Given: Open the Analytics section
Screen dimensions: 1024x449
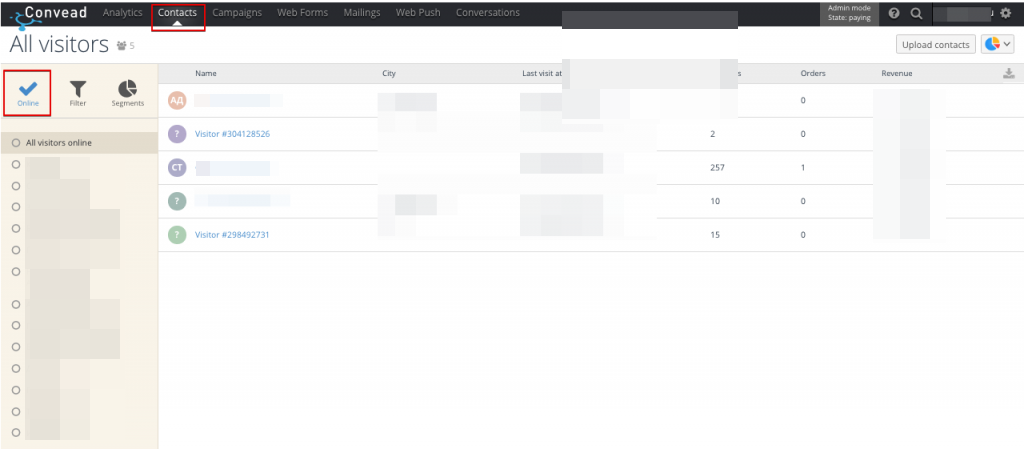Looking at the screenshot, I should click(x=122, y=12).
